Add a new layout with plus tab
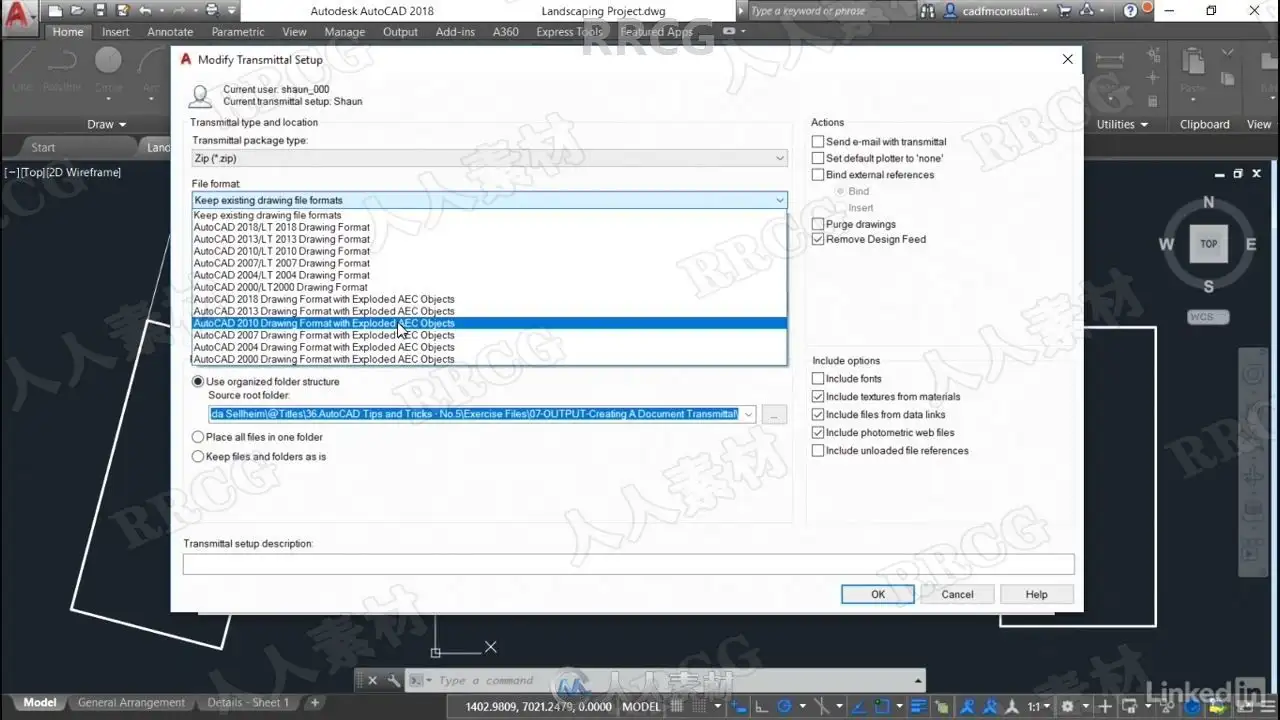The height and width of the screenshot is (720, 1280). [x=314, y=703]
